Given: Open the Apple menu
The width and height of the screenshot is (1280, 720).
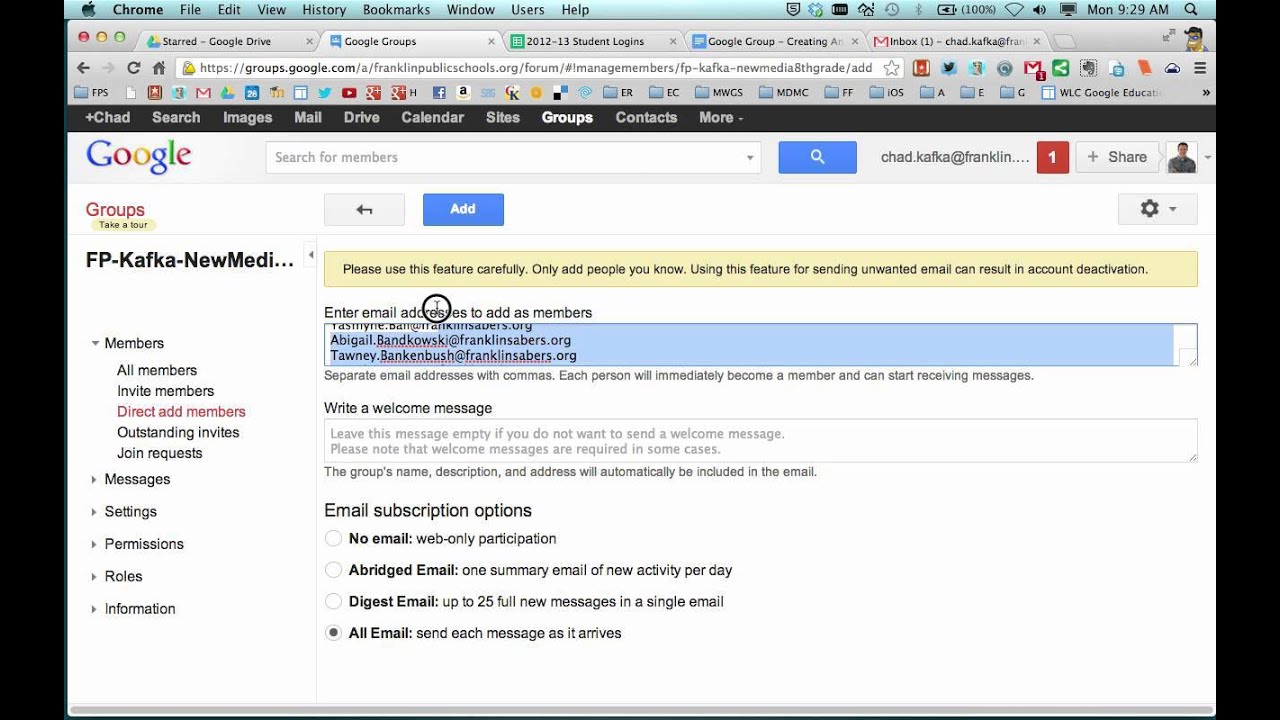Looking at the screenshot, I should tap(87, 10).
